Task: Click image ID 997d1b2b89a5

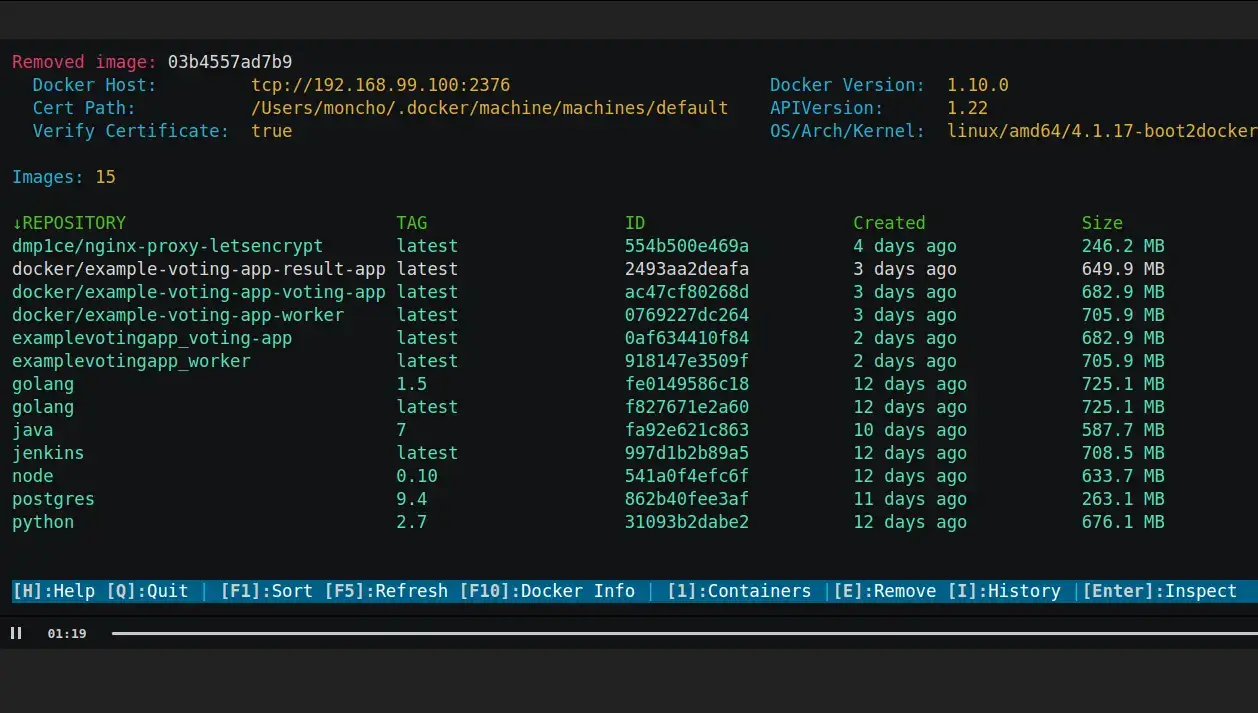Action: pyautogui.click(x=687, y=453)
